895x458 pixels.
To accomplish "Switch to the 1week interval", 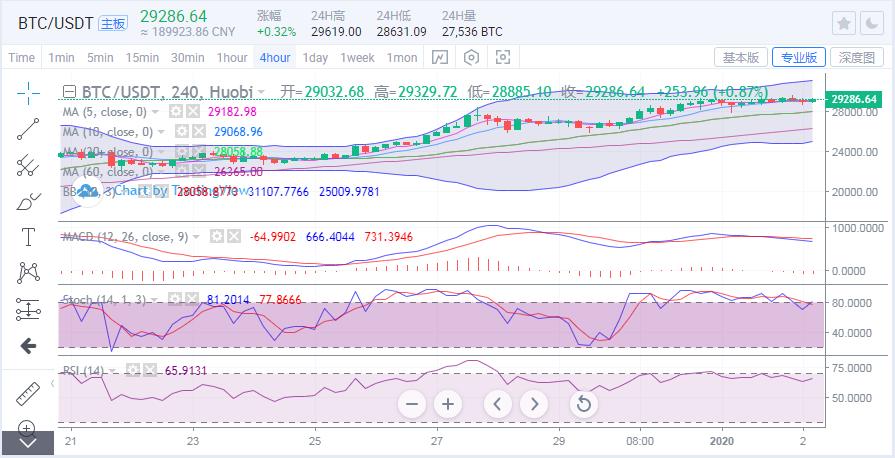I will pyautogui.click(x=357, y=58).
